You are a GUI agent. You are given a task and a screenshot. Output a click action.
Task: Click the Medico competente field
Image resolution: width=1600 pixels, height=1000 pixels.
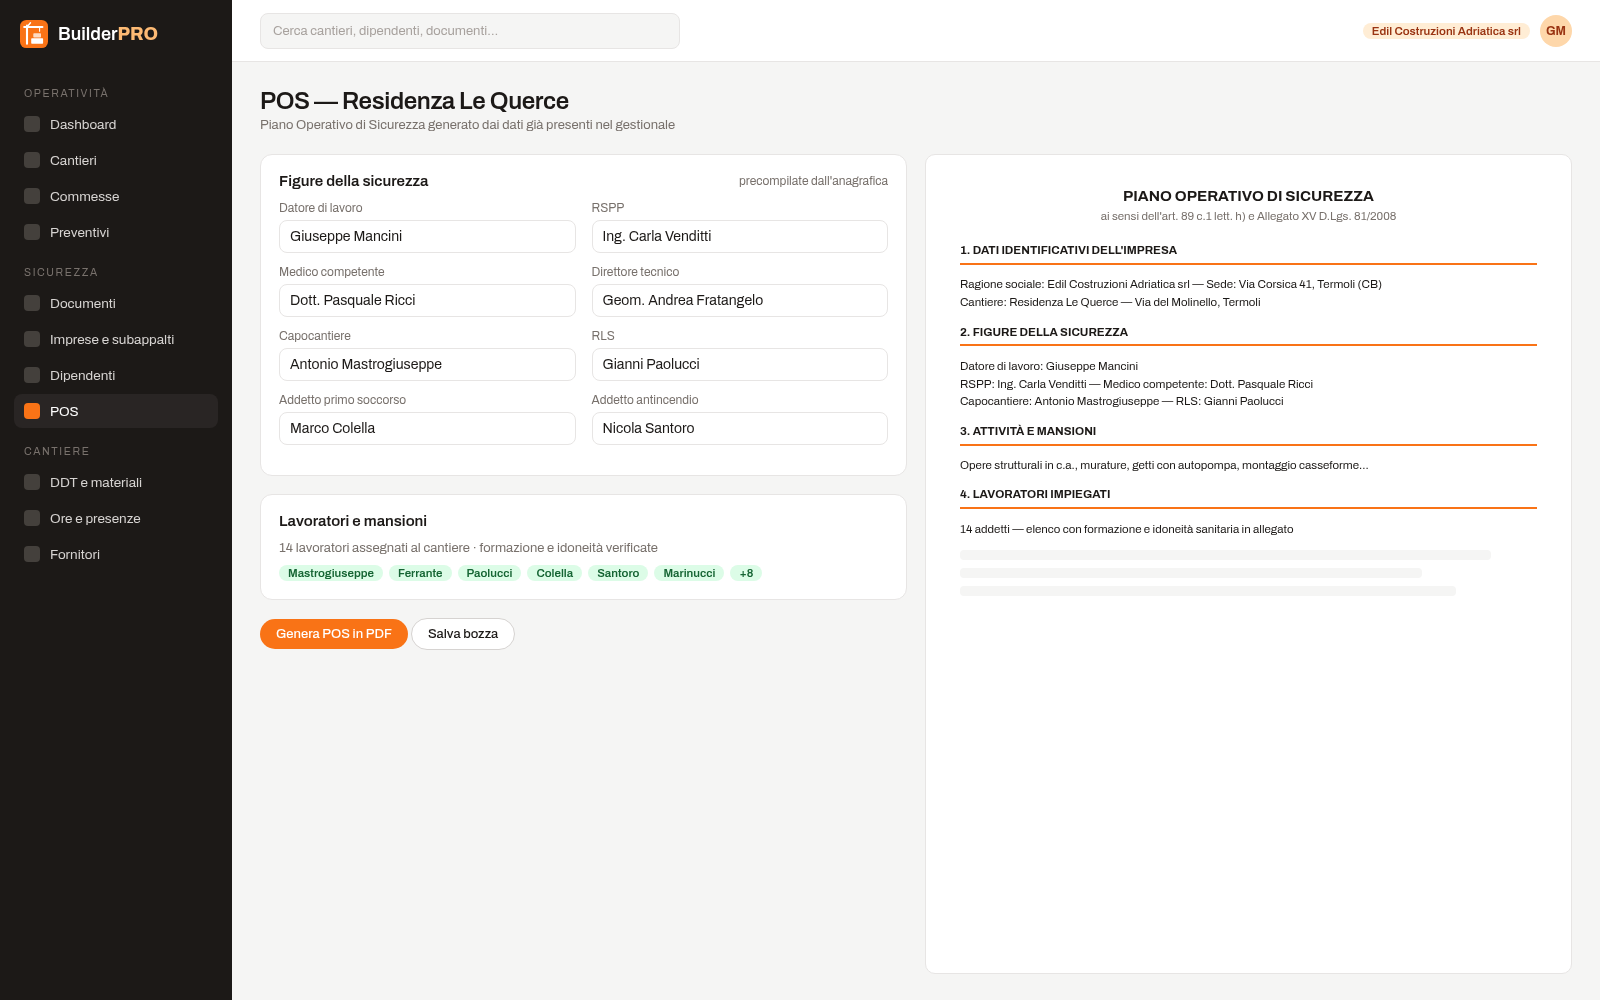pyautogui.click(x=427, y=300)
